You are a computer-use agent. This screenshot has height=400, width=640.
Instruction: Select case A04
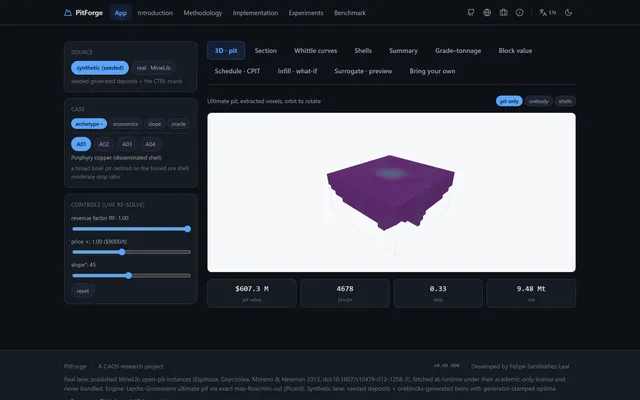click(150, 144)
